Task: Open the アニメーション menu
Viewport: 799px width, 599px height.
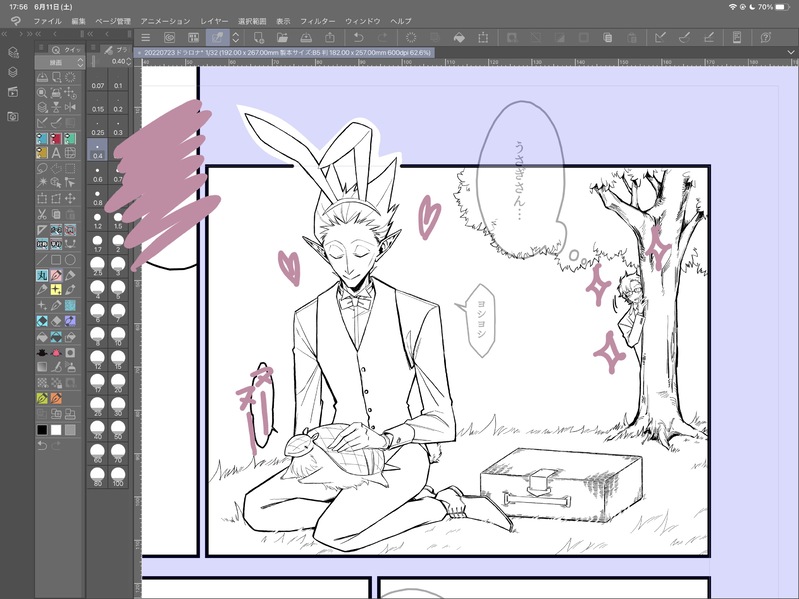Action: click(165, 21)
